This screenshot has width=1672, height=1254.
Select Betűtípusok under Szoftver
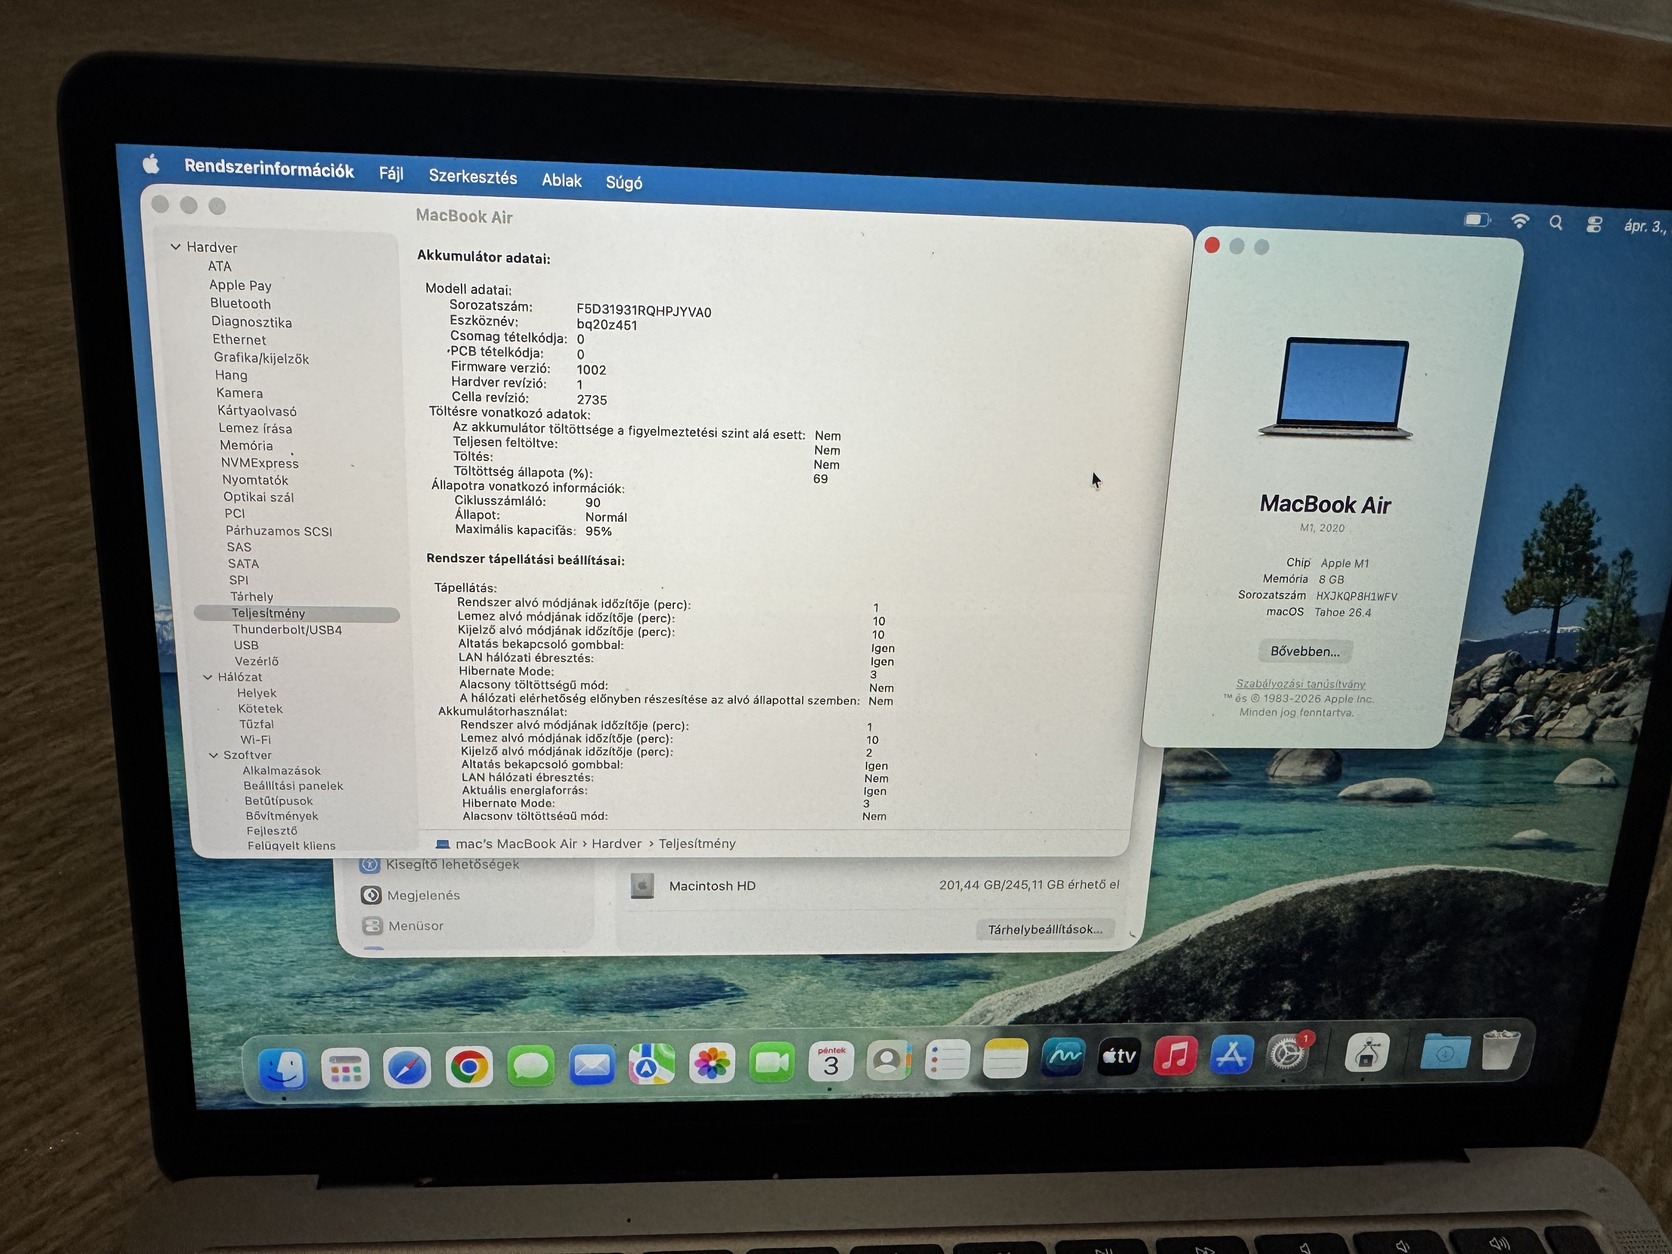[x=278, y=801]
